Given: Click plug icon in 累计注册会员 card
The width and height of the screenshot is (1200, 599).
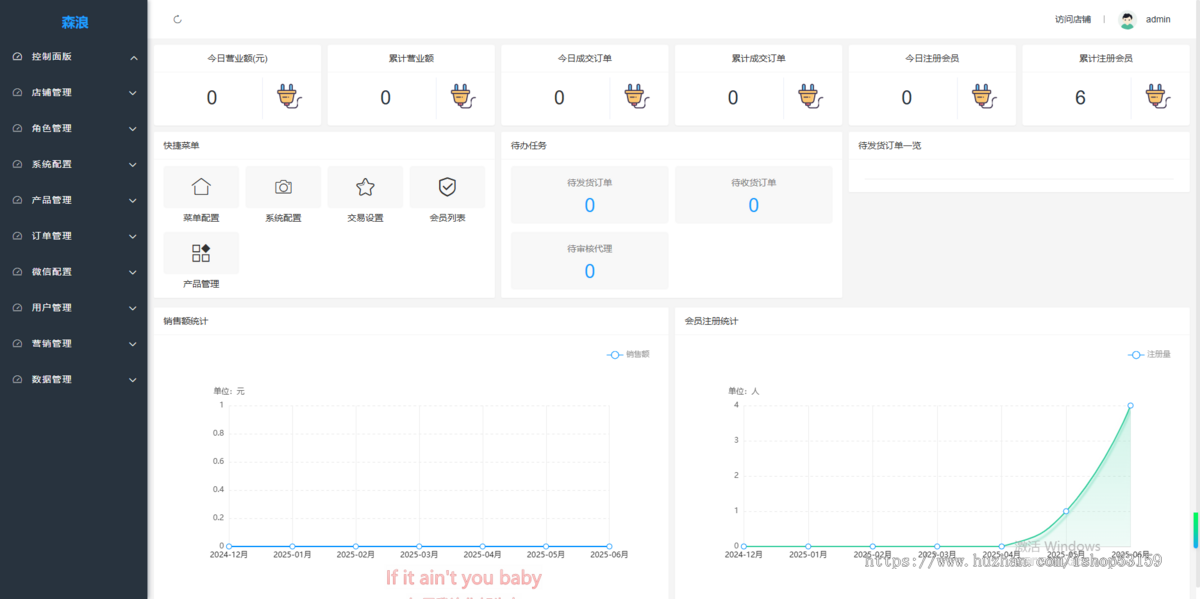Looking at the screenshot, I should 1157,97.
